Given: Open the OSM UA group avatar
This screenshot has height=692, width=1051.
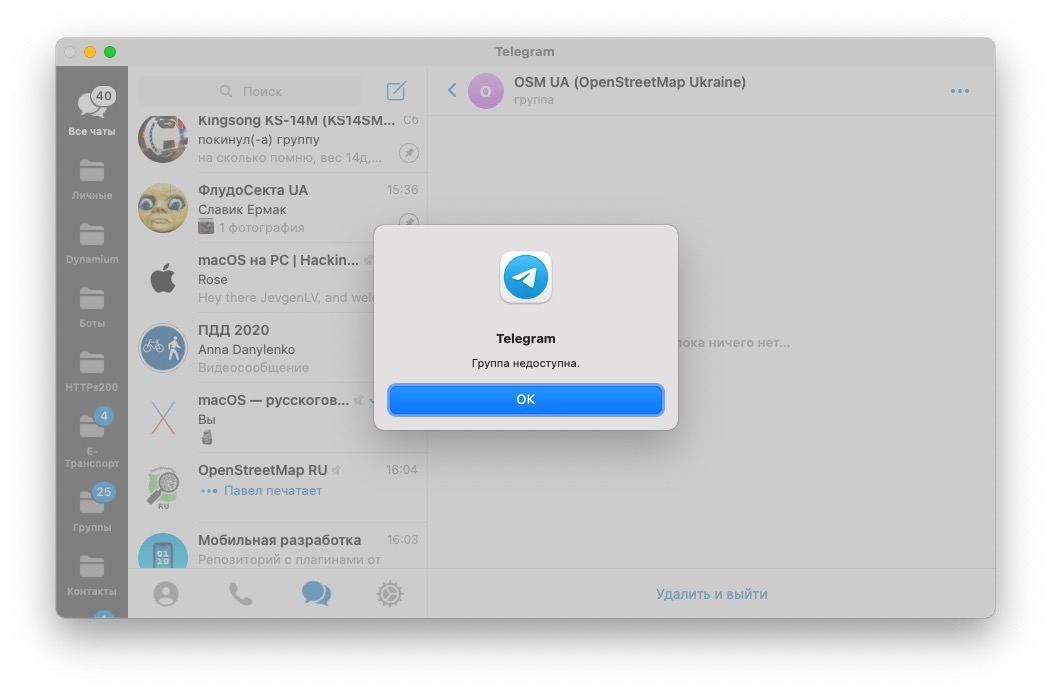Looking at the screenshot, I should point(485,91).
